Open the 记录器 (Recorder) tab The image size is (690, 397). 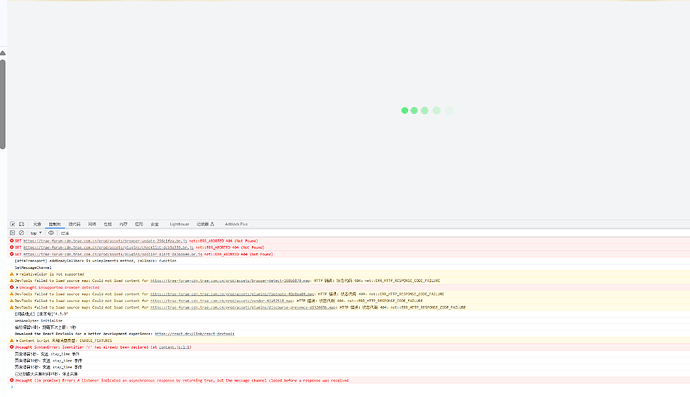[206, 224]
